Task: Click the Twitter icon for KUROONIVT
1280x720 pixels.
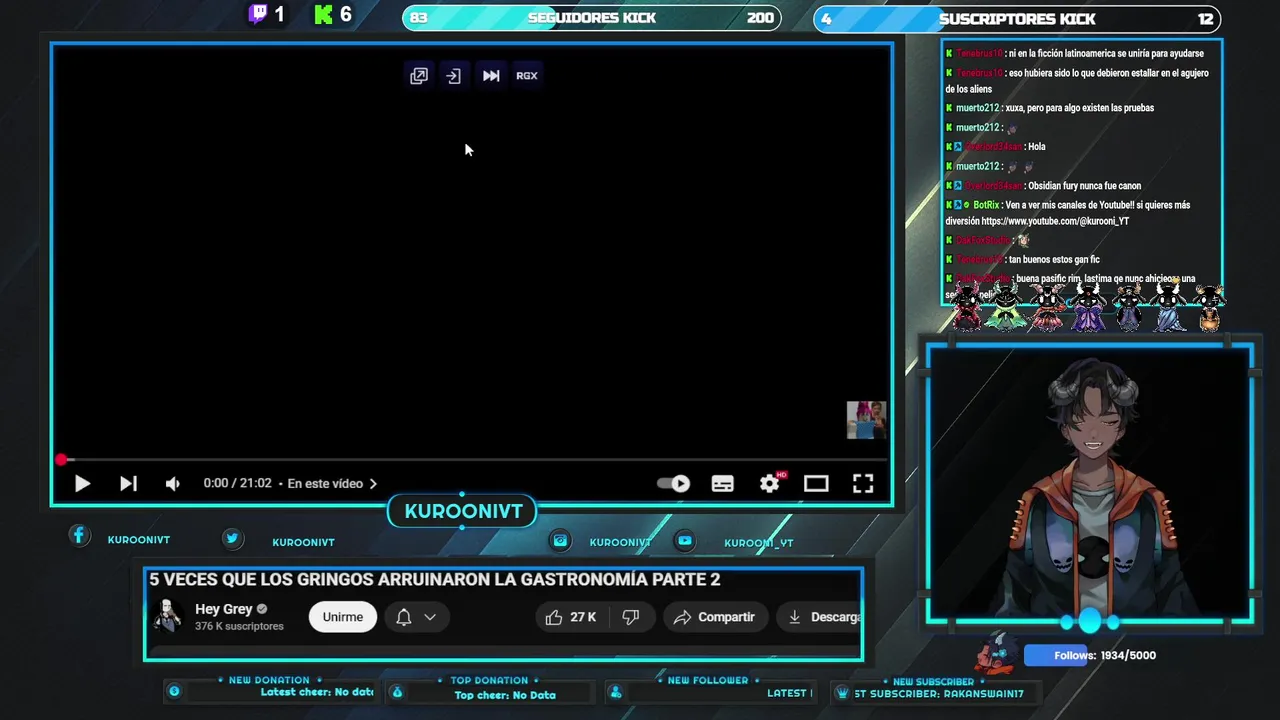Action: (x=232, y=538)
